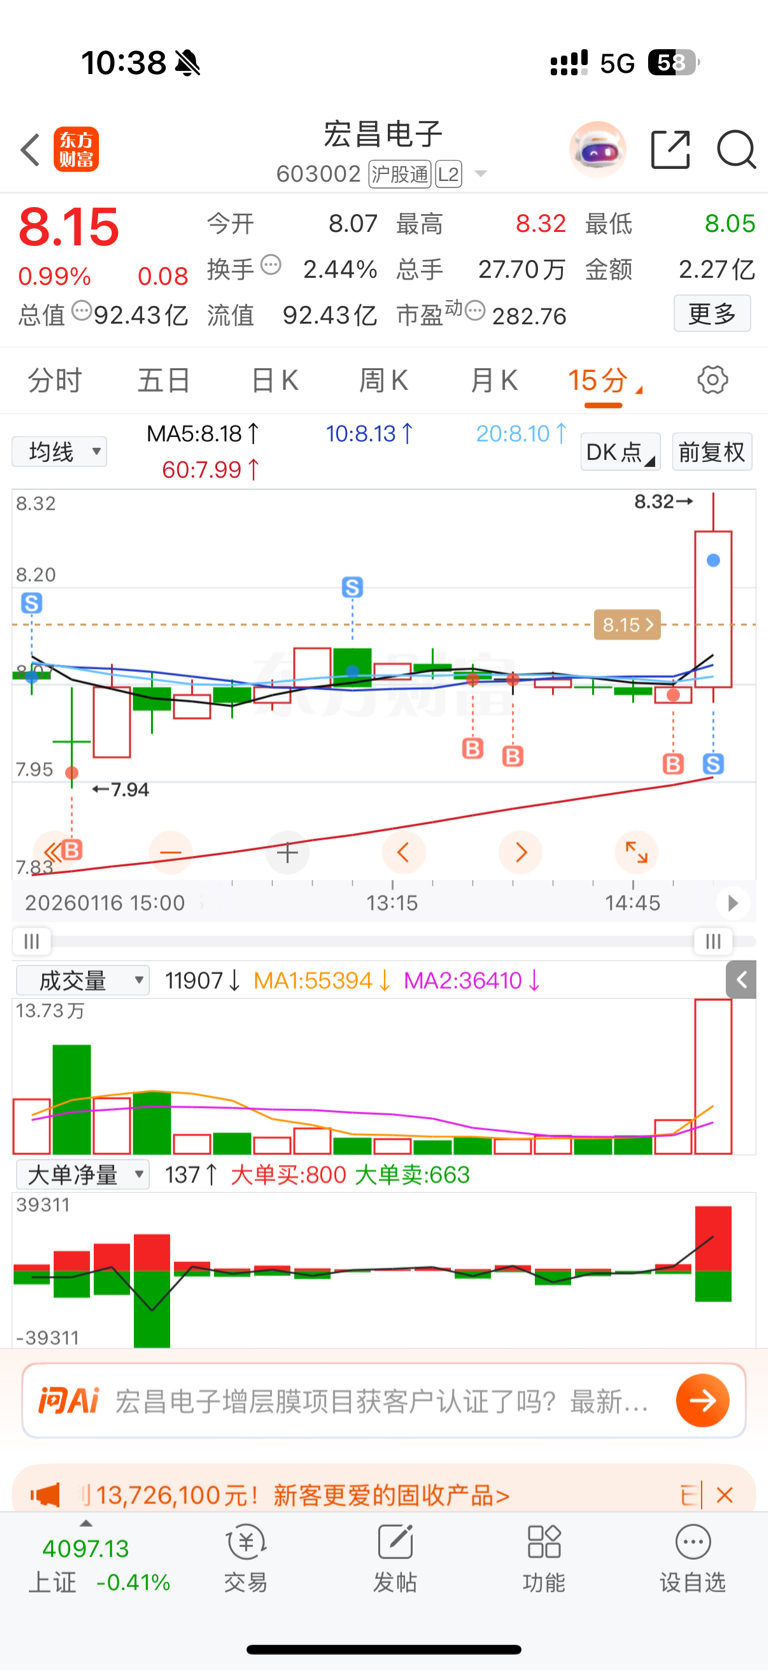
Task: Tap the 60:7.99 moving average reading
Action: coord(211,469)
